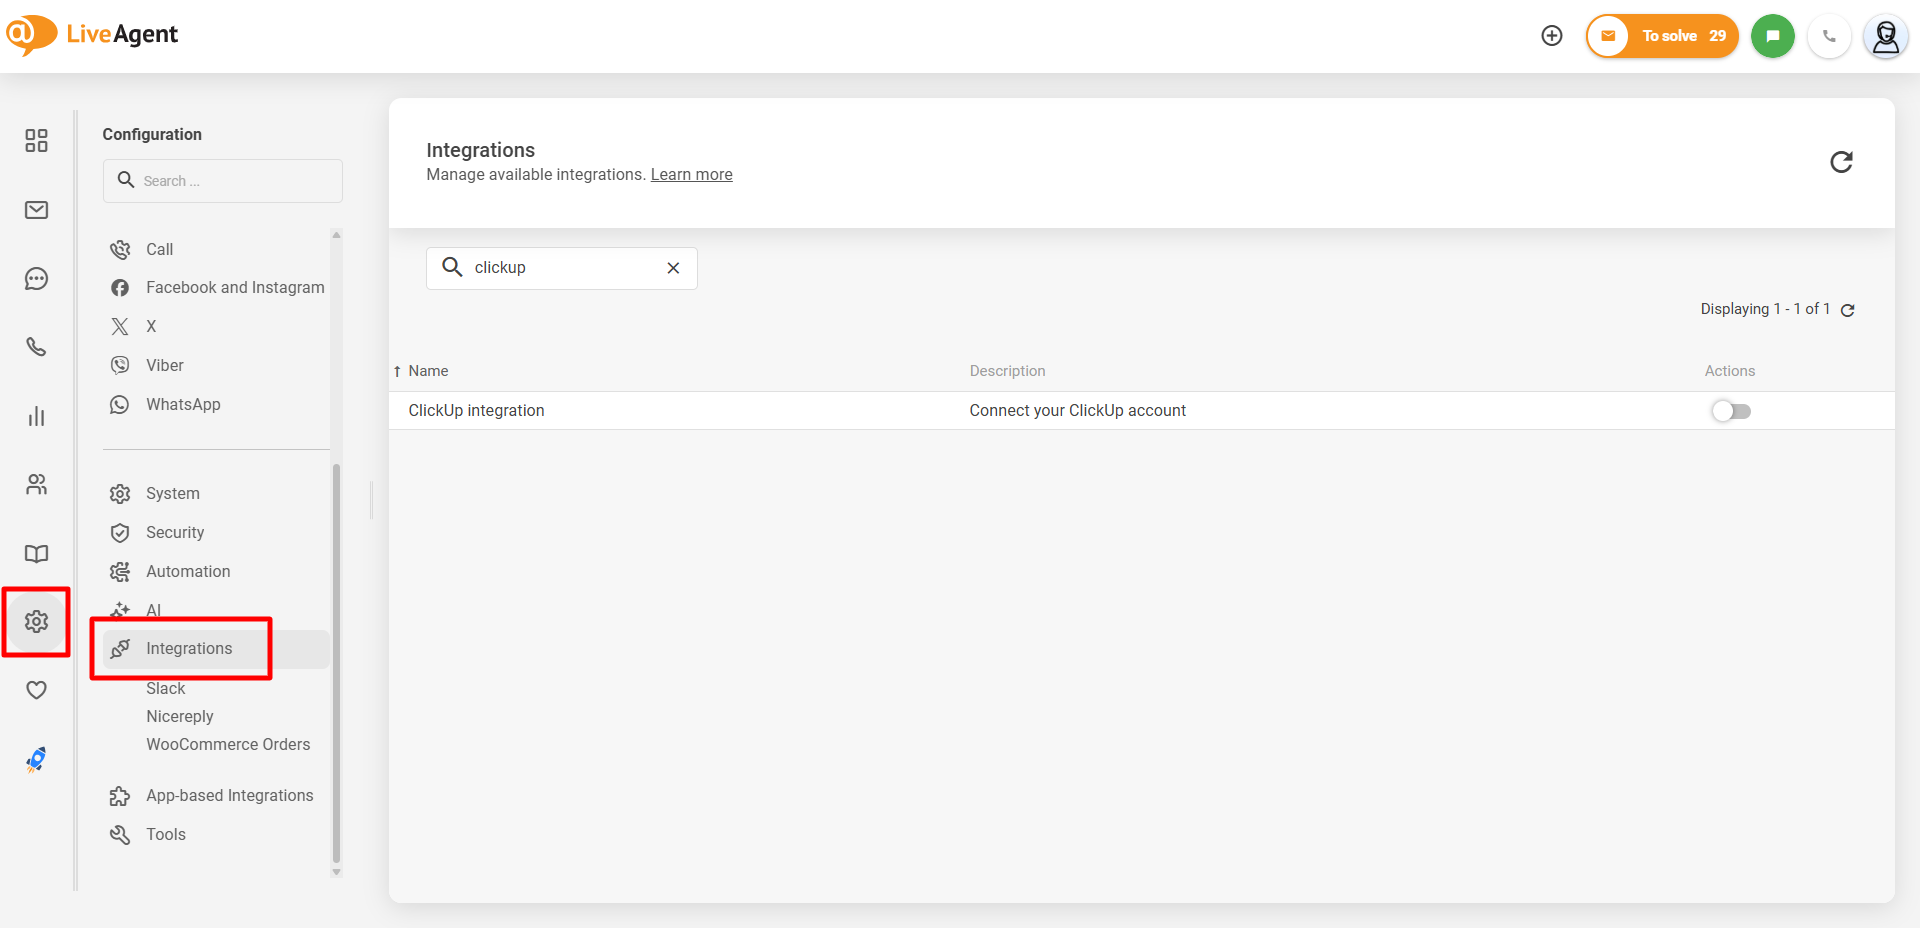Open the Knowledge base book icon
The image size is (1920, 928).
click(36, 554)
